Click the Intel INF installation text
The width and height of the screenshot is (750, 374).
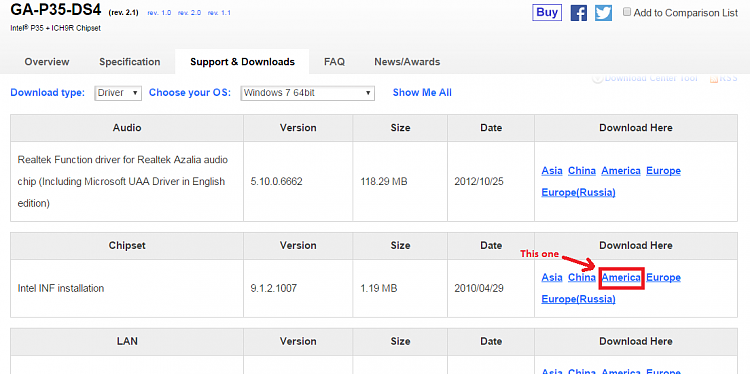click(x=61, y=288)
